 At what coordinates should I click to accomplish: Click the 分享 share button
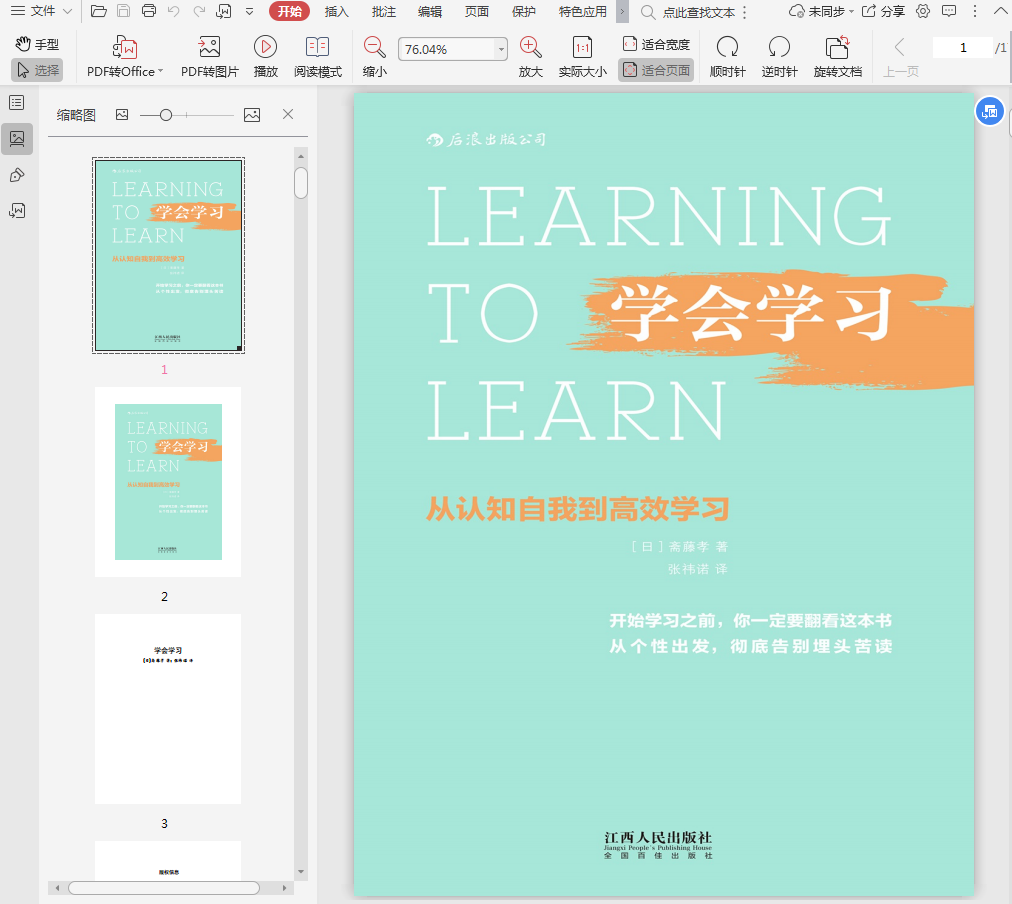point(883,11)
